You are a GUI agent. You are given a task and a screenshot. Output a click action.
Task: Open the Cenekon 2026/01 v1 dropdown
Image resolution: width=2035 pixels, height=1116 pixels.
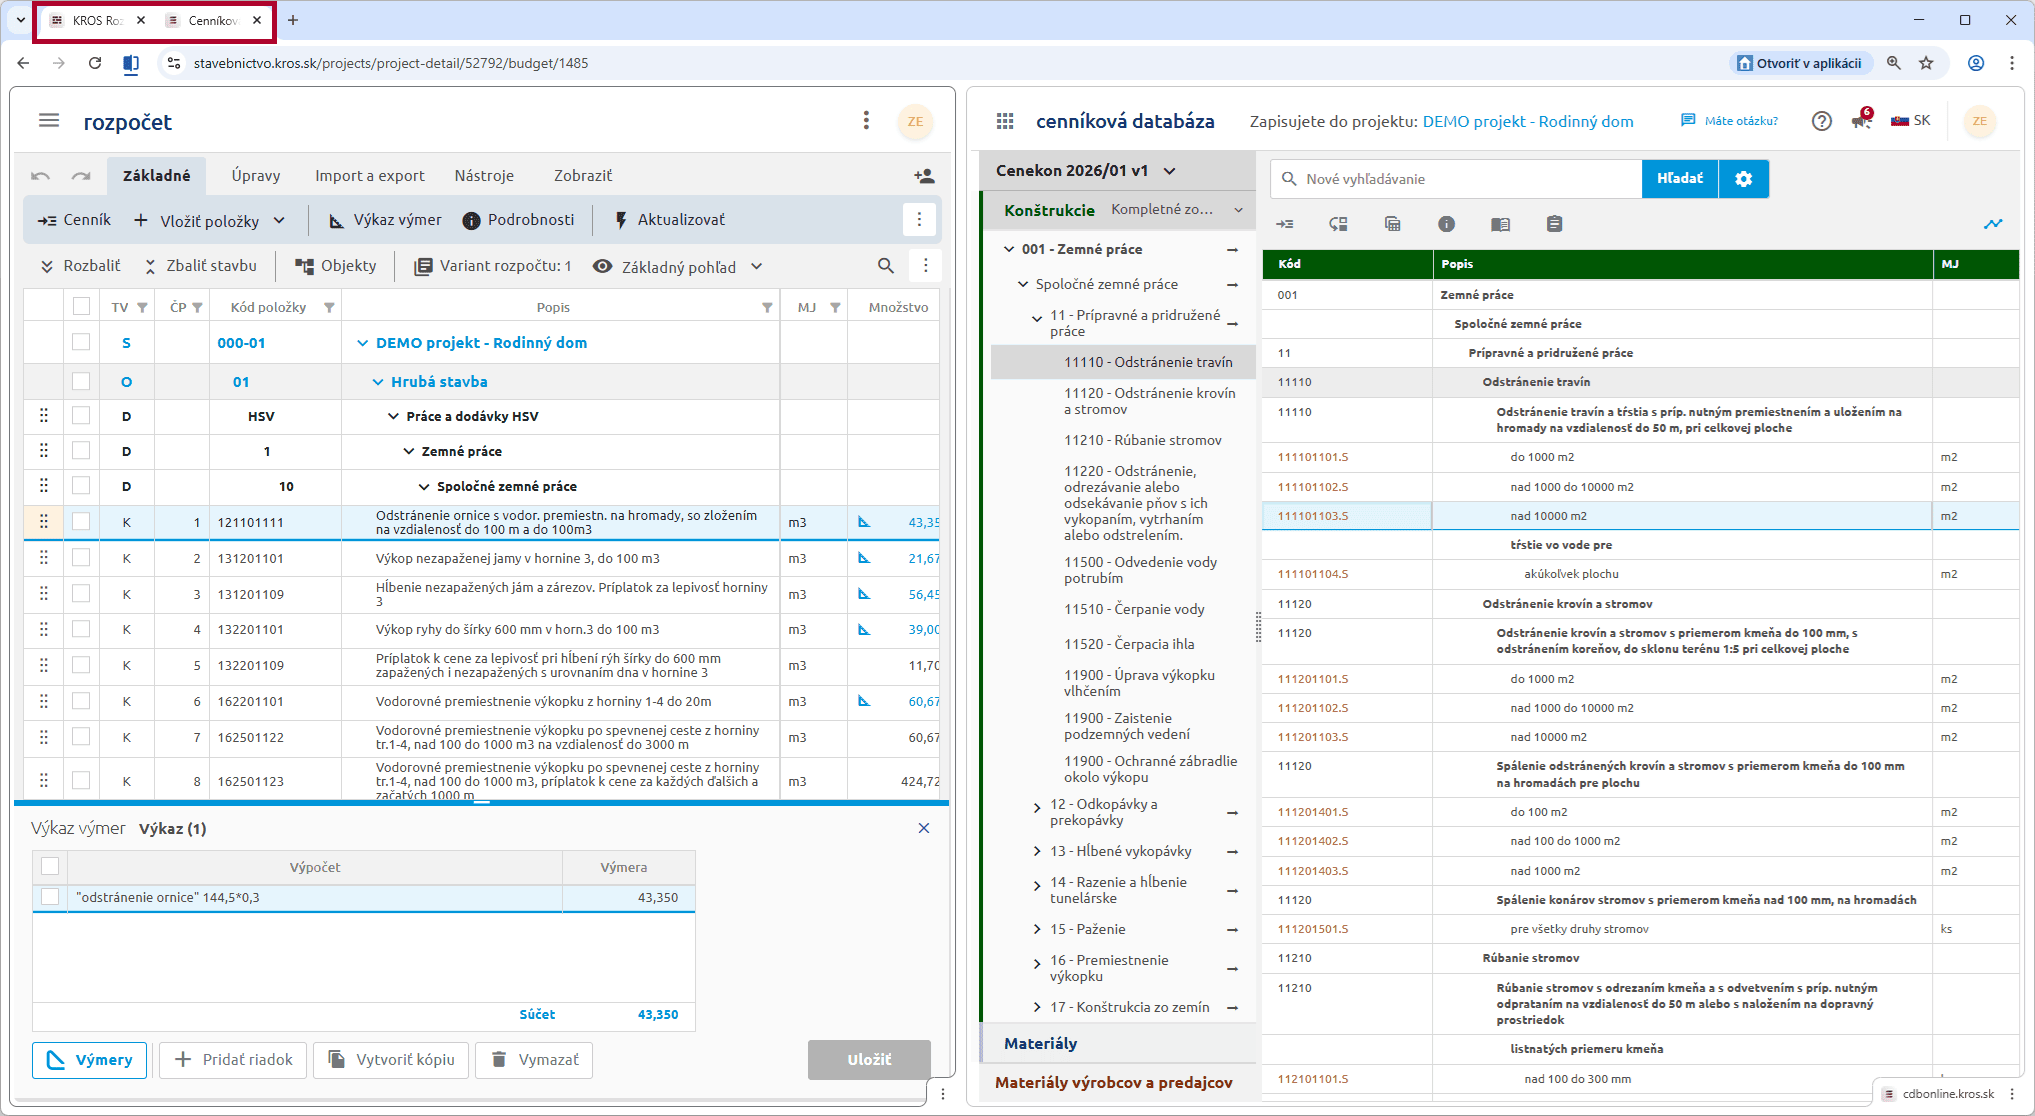tap(1169, 171)
